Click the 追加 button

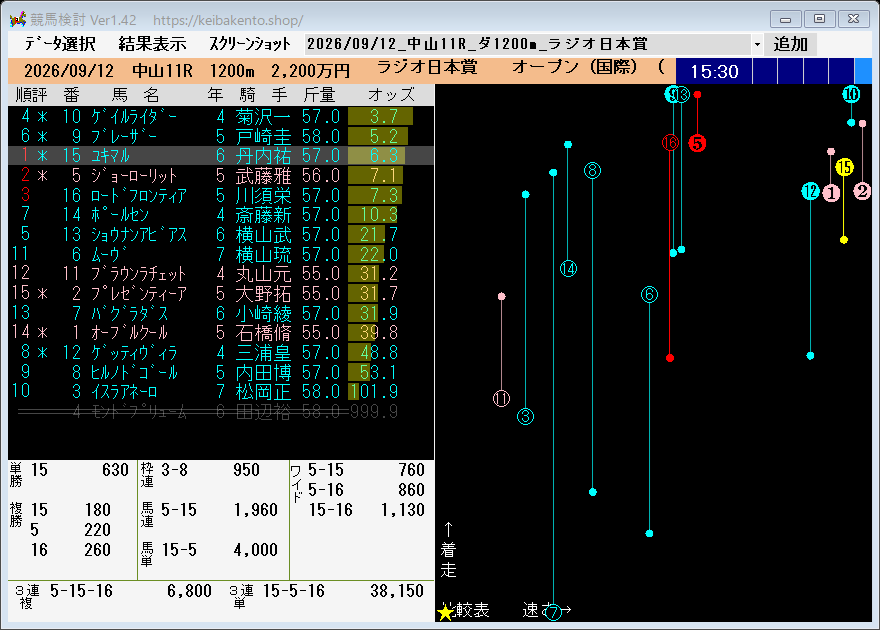tap(790, 44)
